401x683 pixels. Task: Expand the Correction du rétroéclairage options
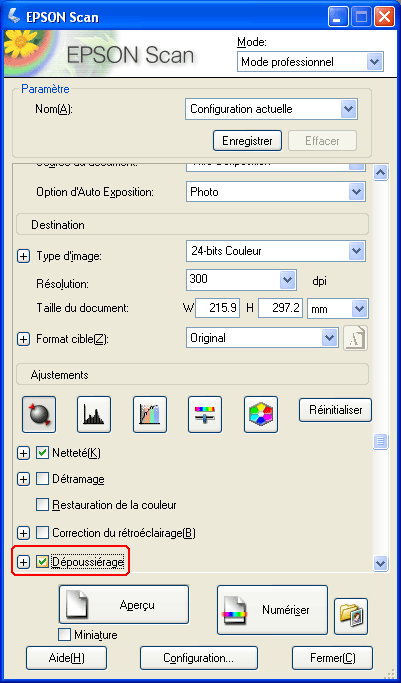[23, 533]
